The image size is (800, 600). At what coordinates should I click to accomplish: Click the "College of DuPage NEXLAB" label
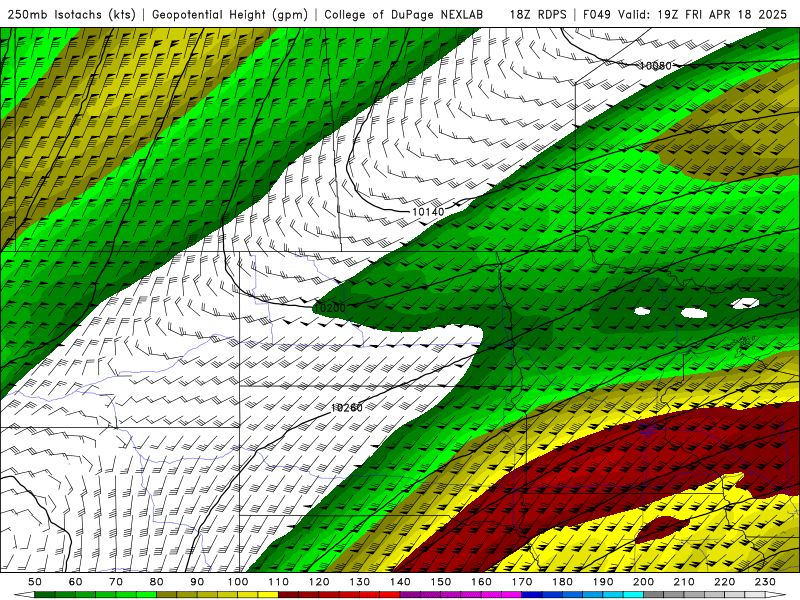click(404, 15)
